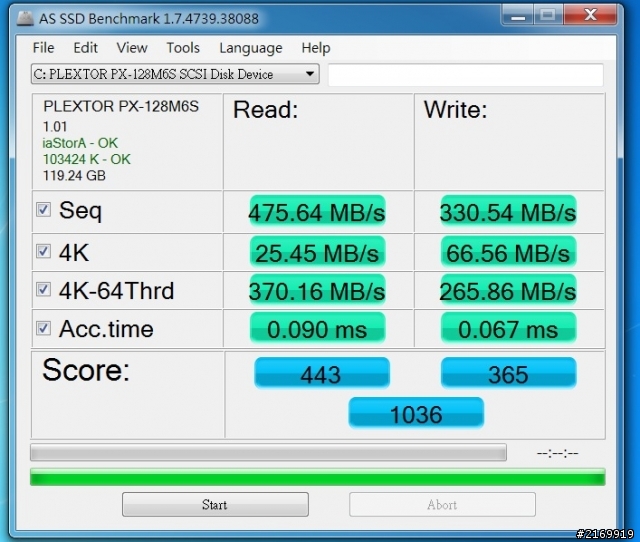Open the Language menu

tap(251, 48)
